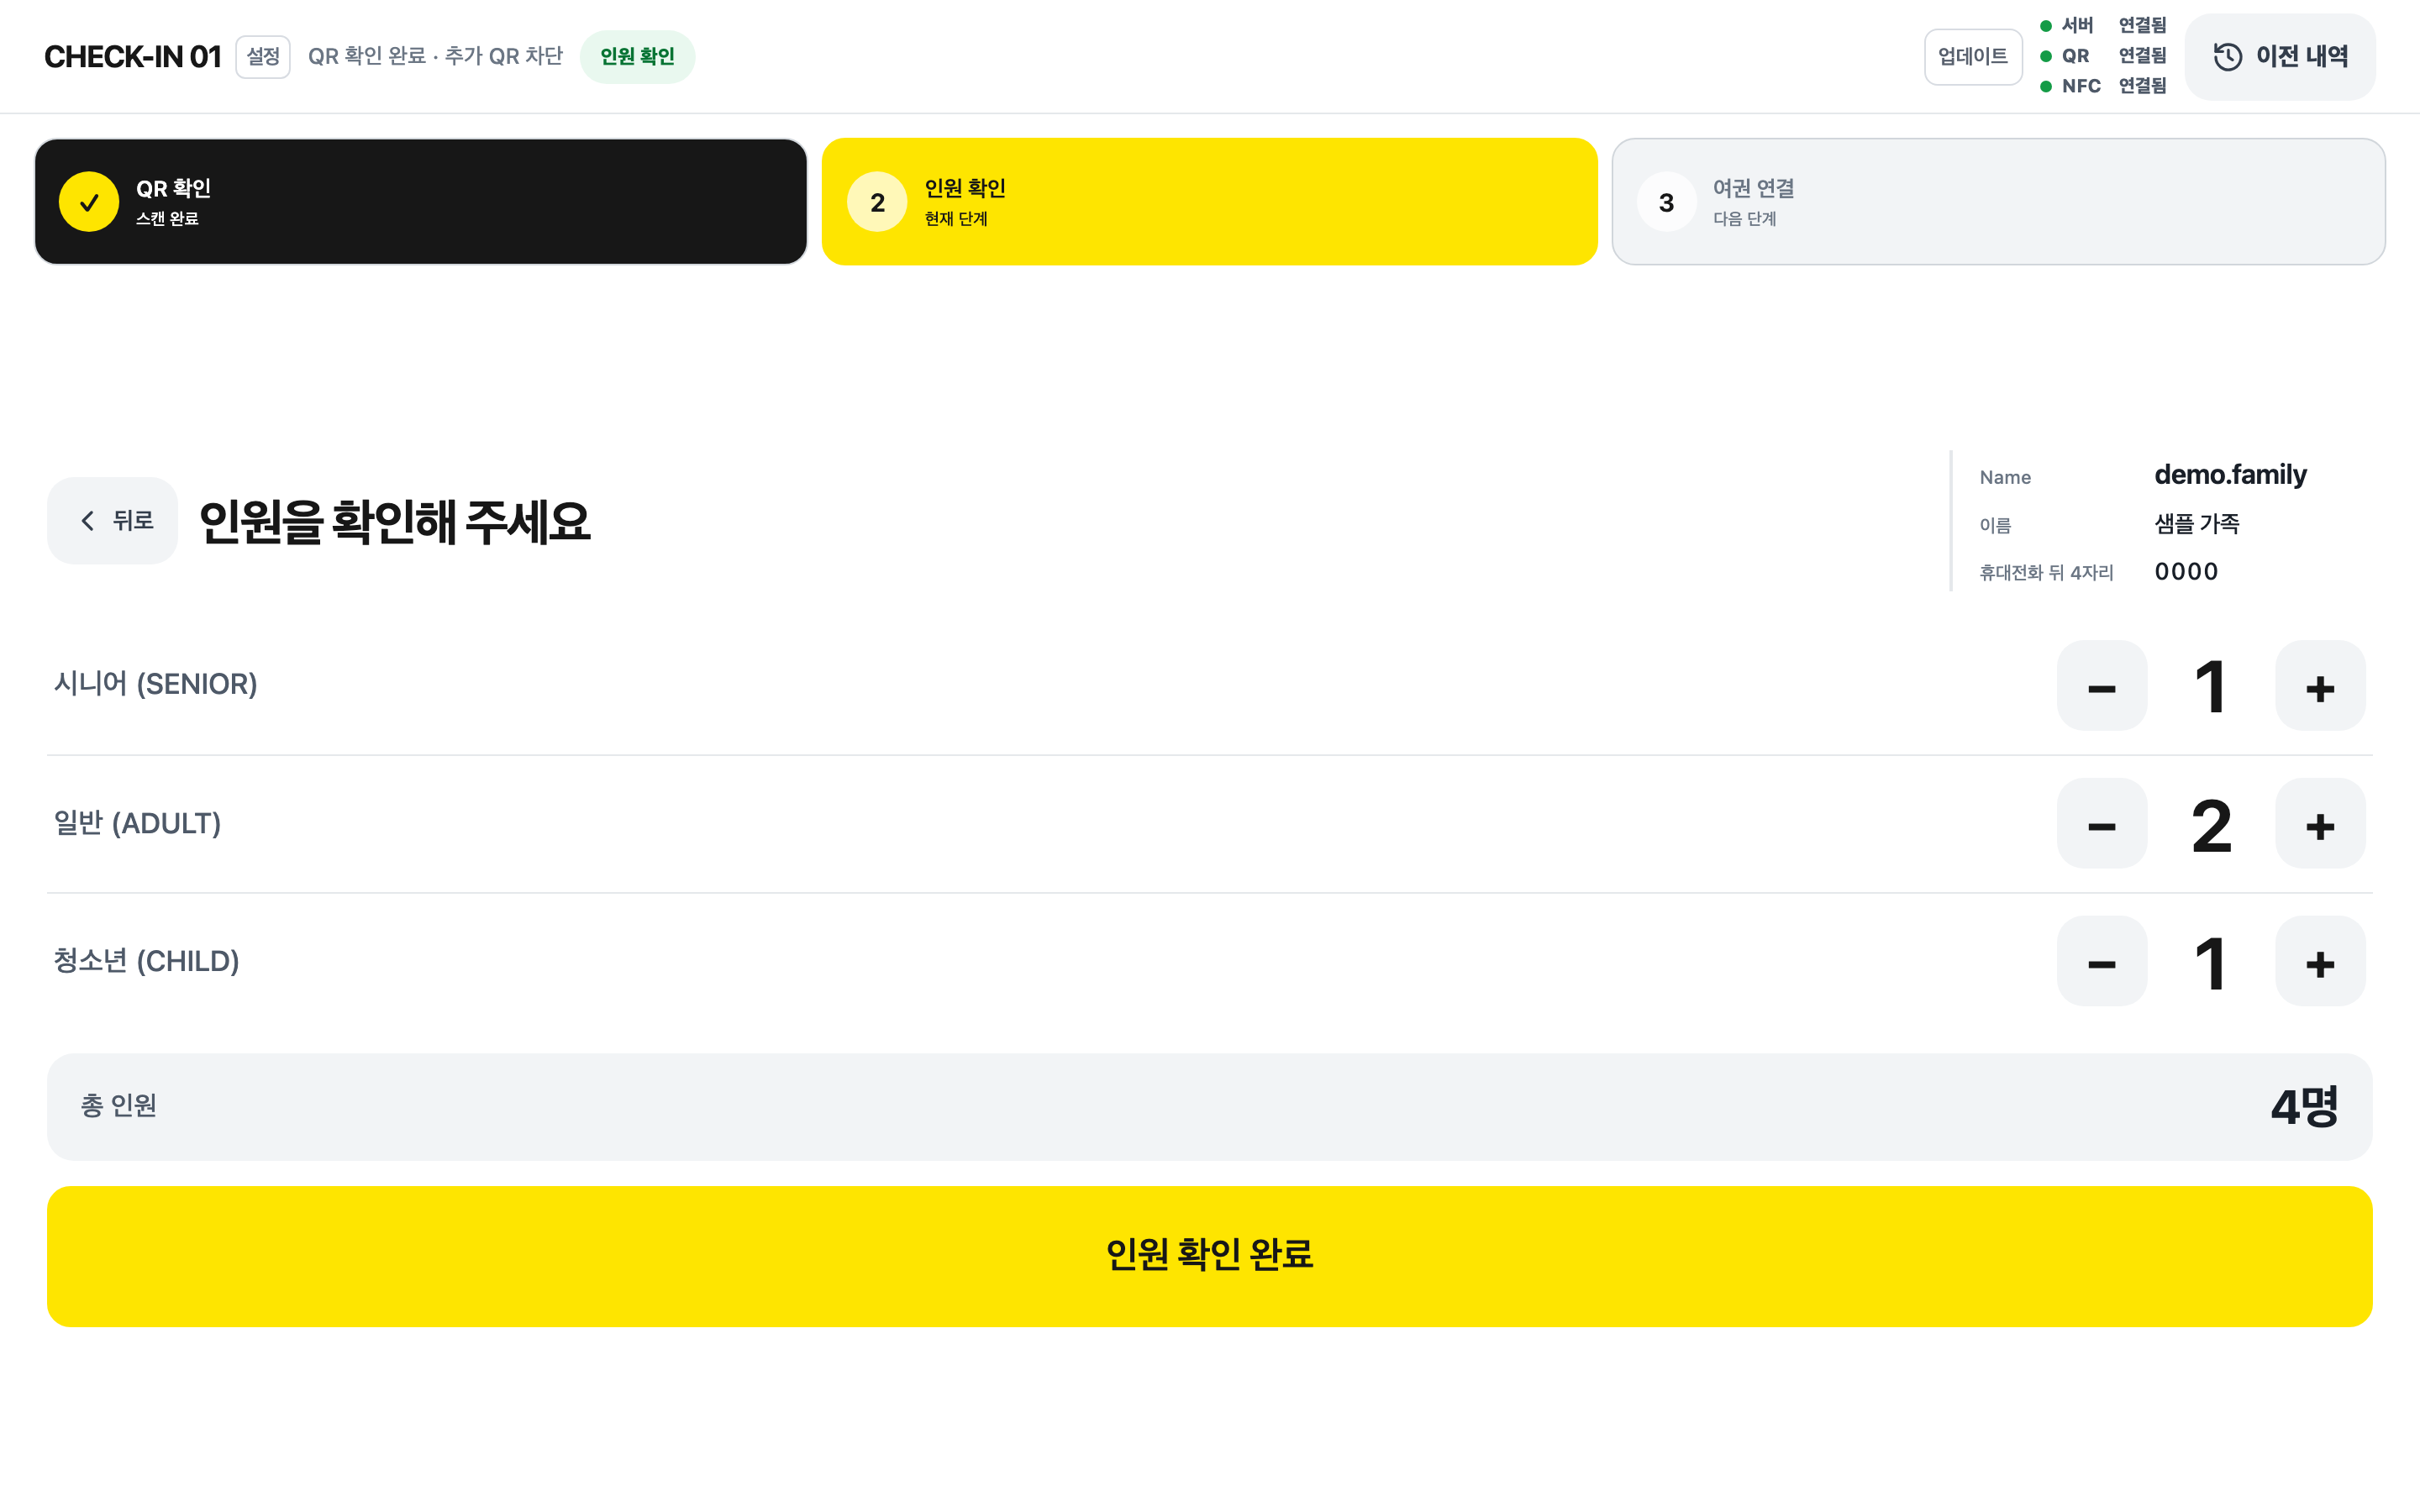This screenshot has height=1512, width=2420.
Task: Open the 설정 settings button
Action: [x=263, y=56]
